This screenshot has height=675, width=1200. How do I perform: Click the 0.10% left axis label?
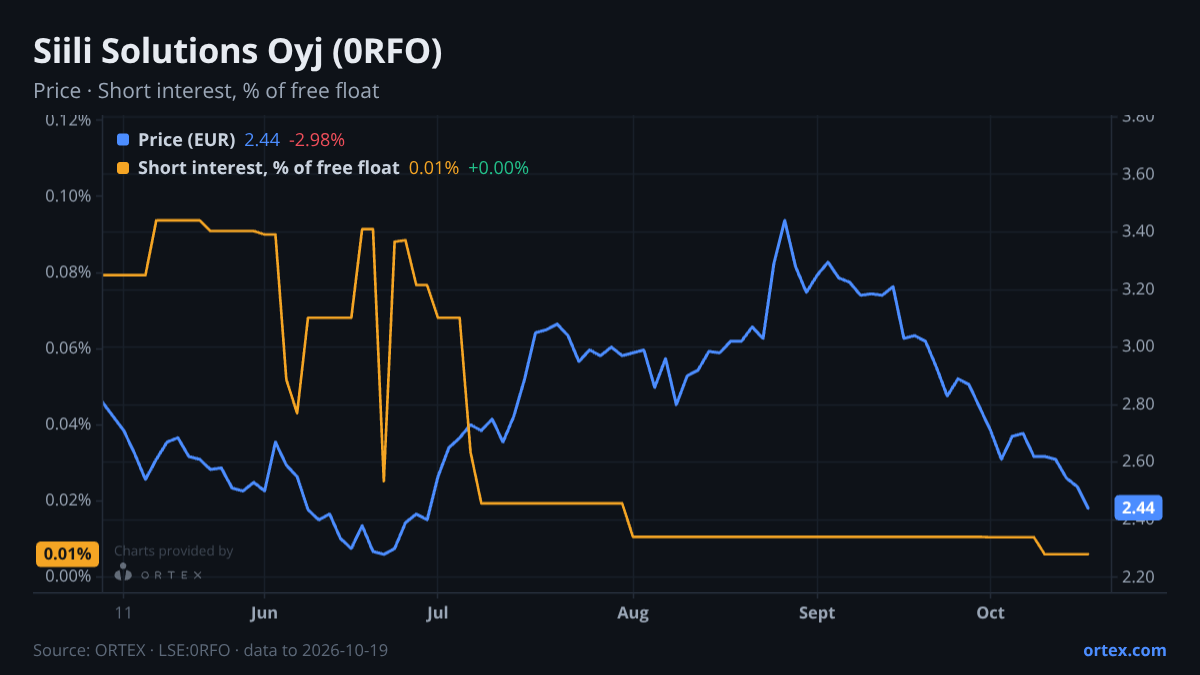tap(68, 196)
